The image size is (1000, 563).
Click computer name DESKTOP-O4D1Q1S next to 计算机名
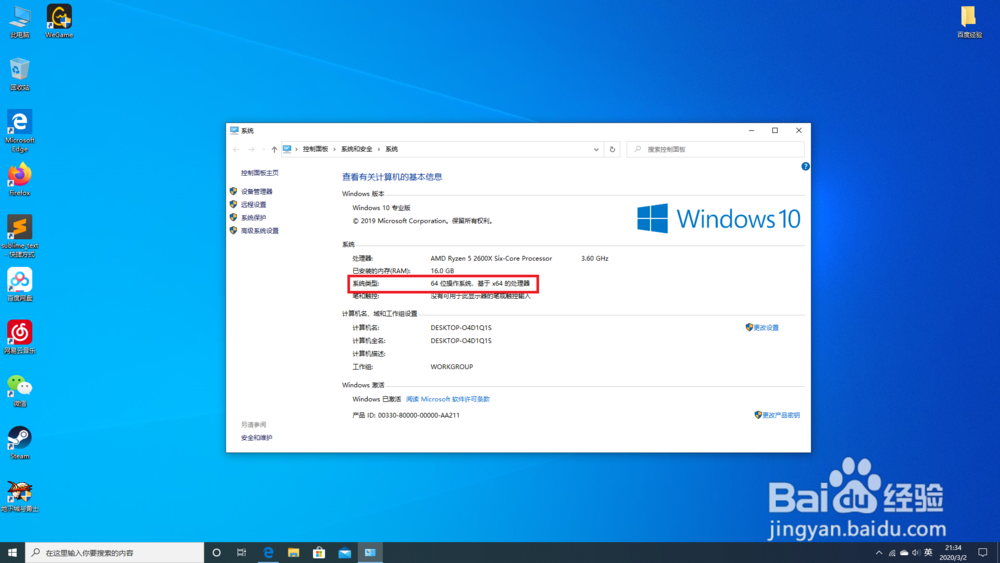[460, 328]
